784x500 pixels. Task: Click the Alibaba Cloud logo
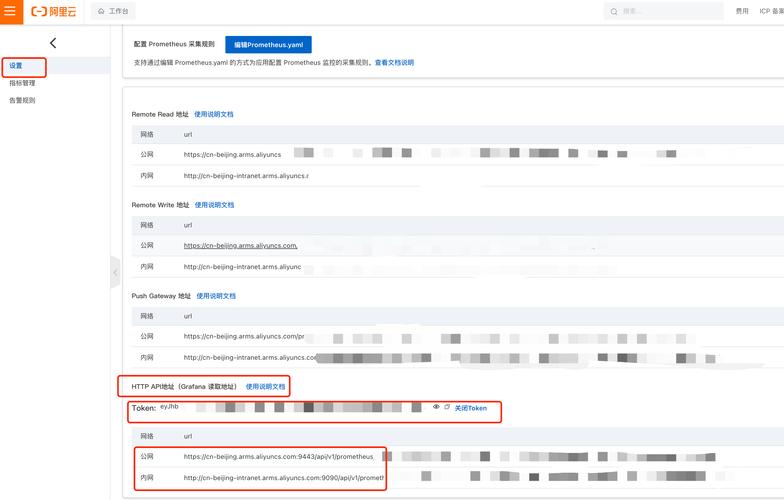54,11
